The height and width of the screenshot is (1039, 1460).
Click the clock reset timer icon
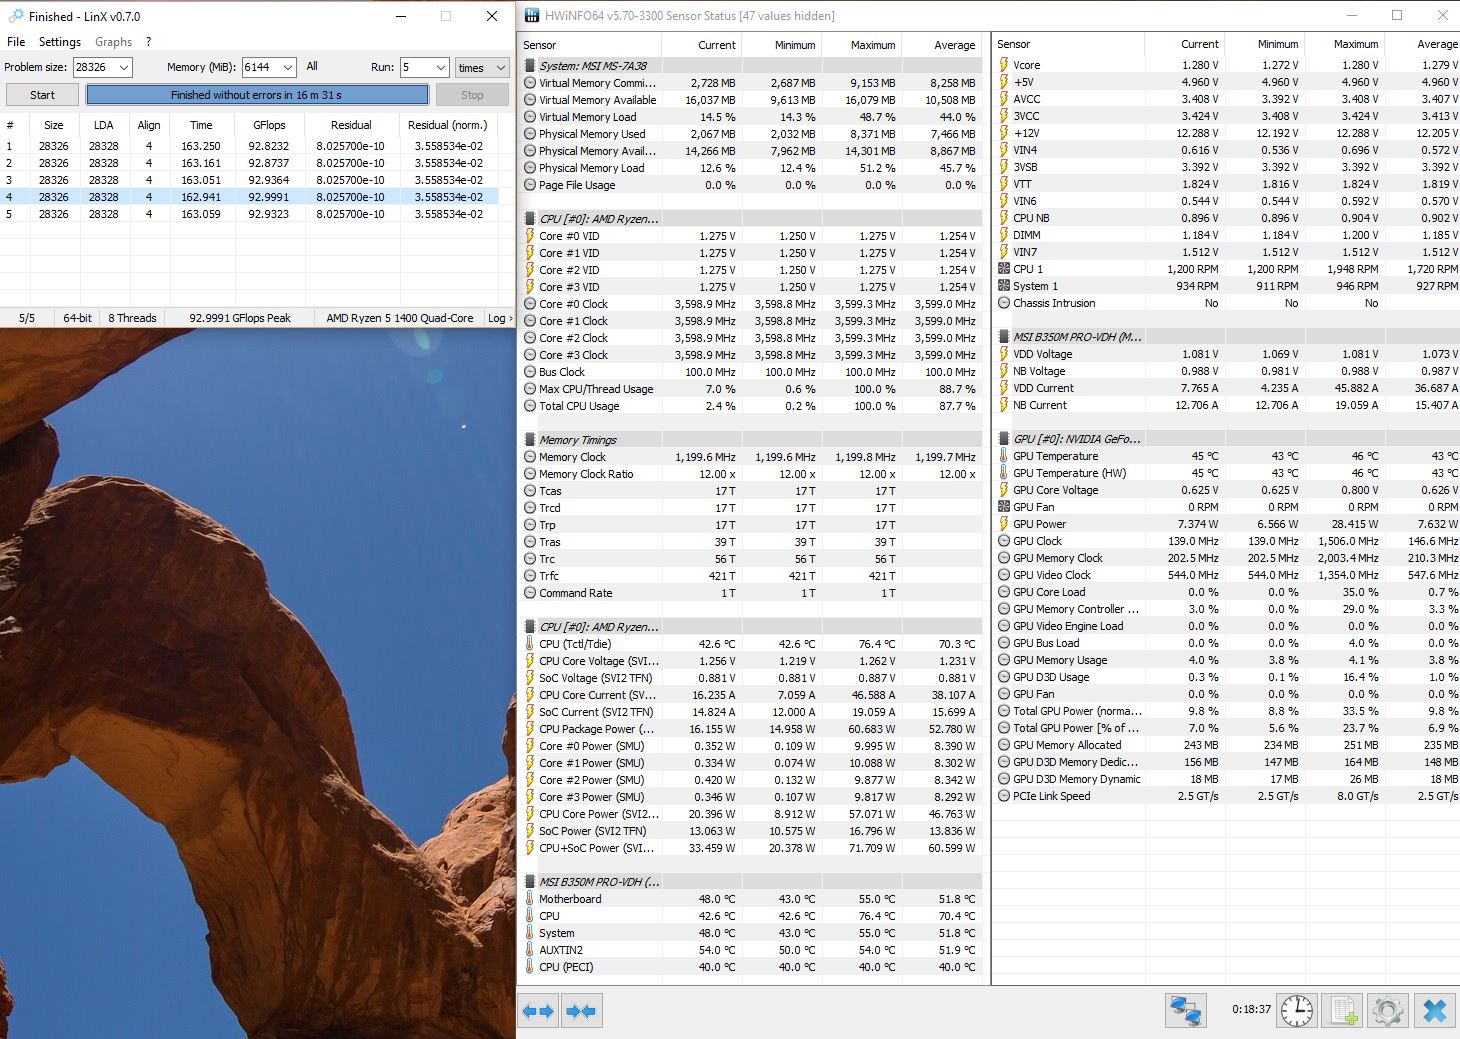click(1297, 1011)
